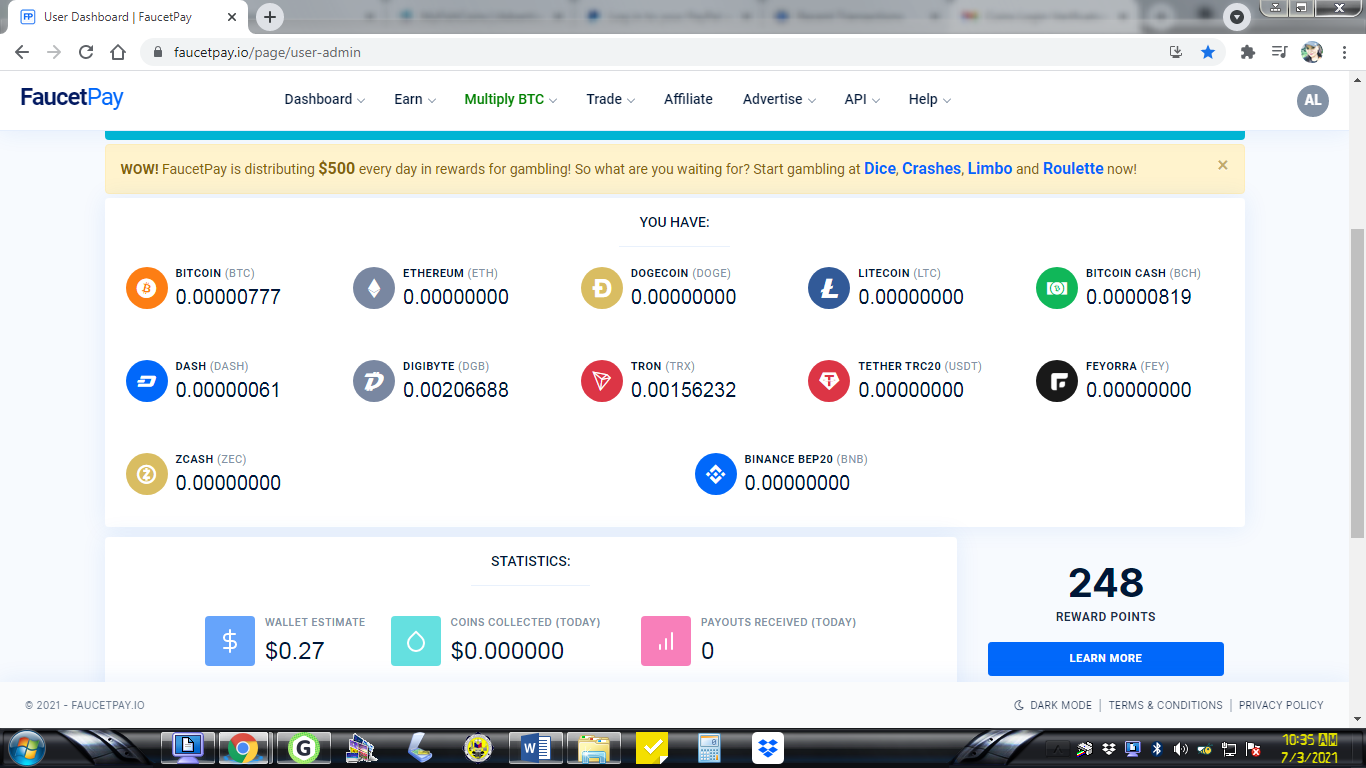This screenshot has width=1366, height=768.
Task: Click the install app icon in address bar
Action: point(1177,52)
